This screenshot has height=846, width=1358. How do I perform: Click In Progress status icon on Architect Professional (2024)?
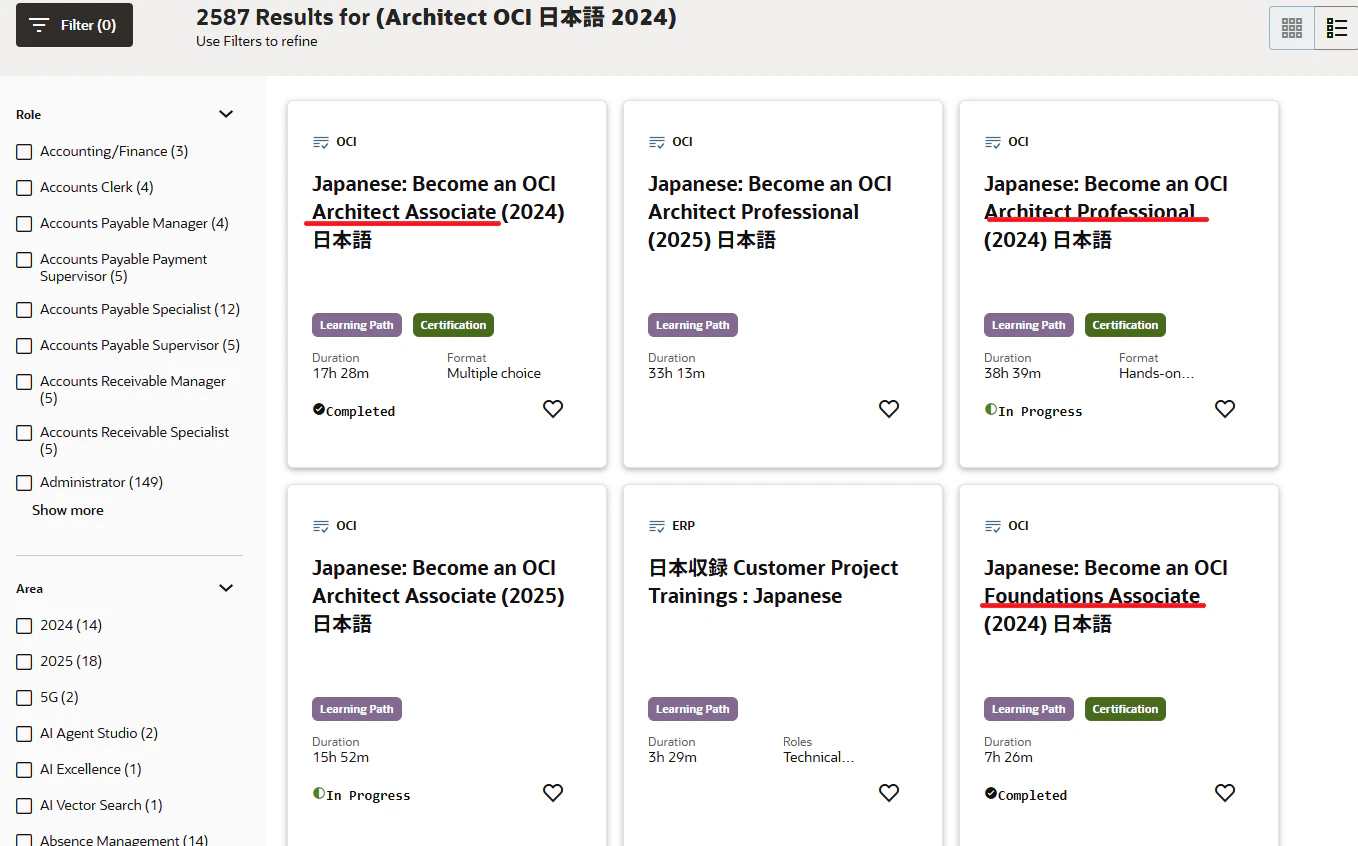[991, 409]
